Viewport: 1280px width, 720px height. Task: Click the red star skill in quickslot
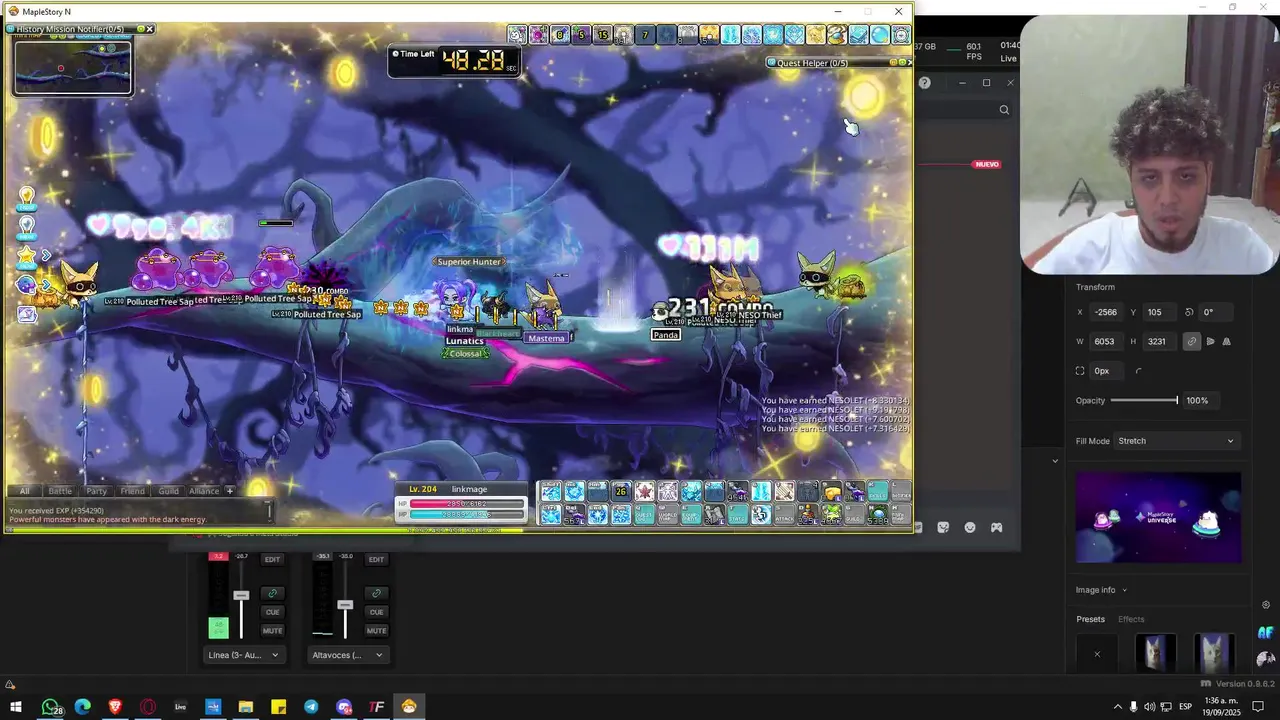click(x=645, y=491)
